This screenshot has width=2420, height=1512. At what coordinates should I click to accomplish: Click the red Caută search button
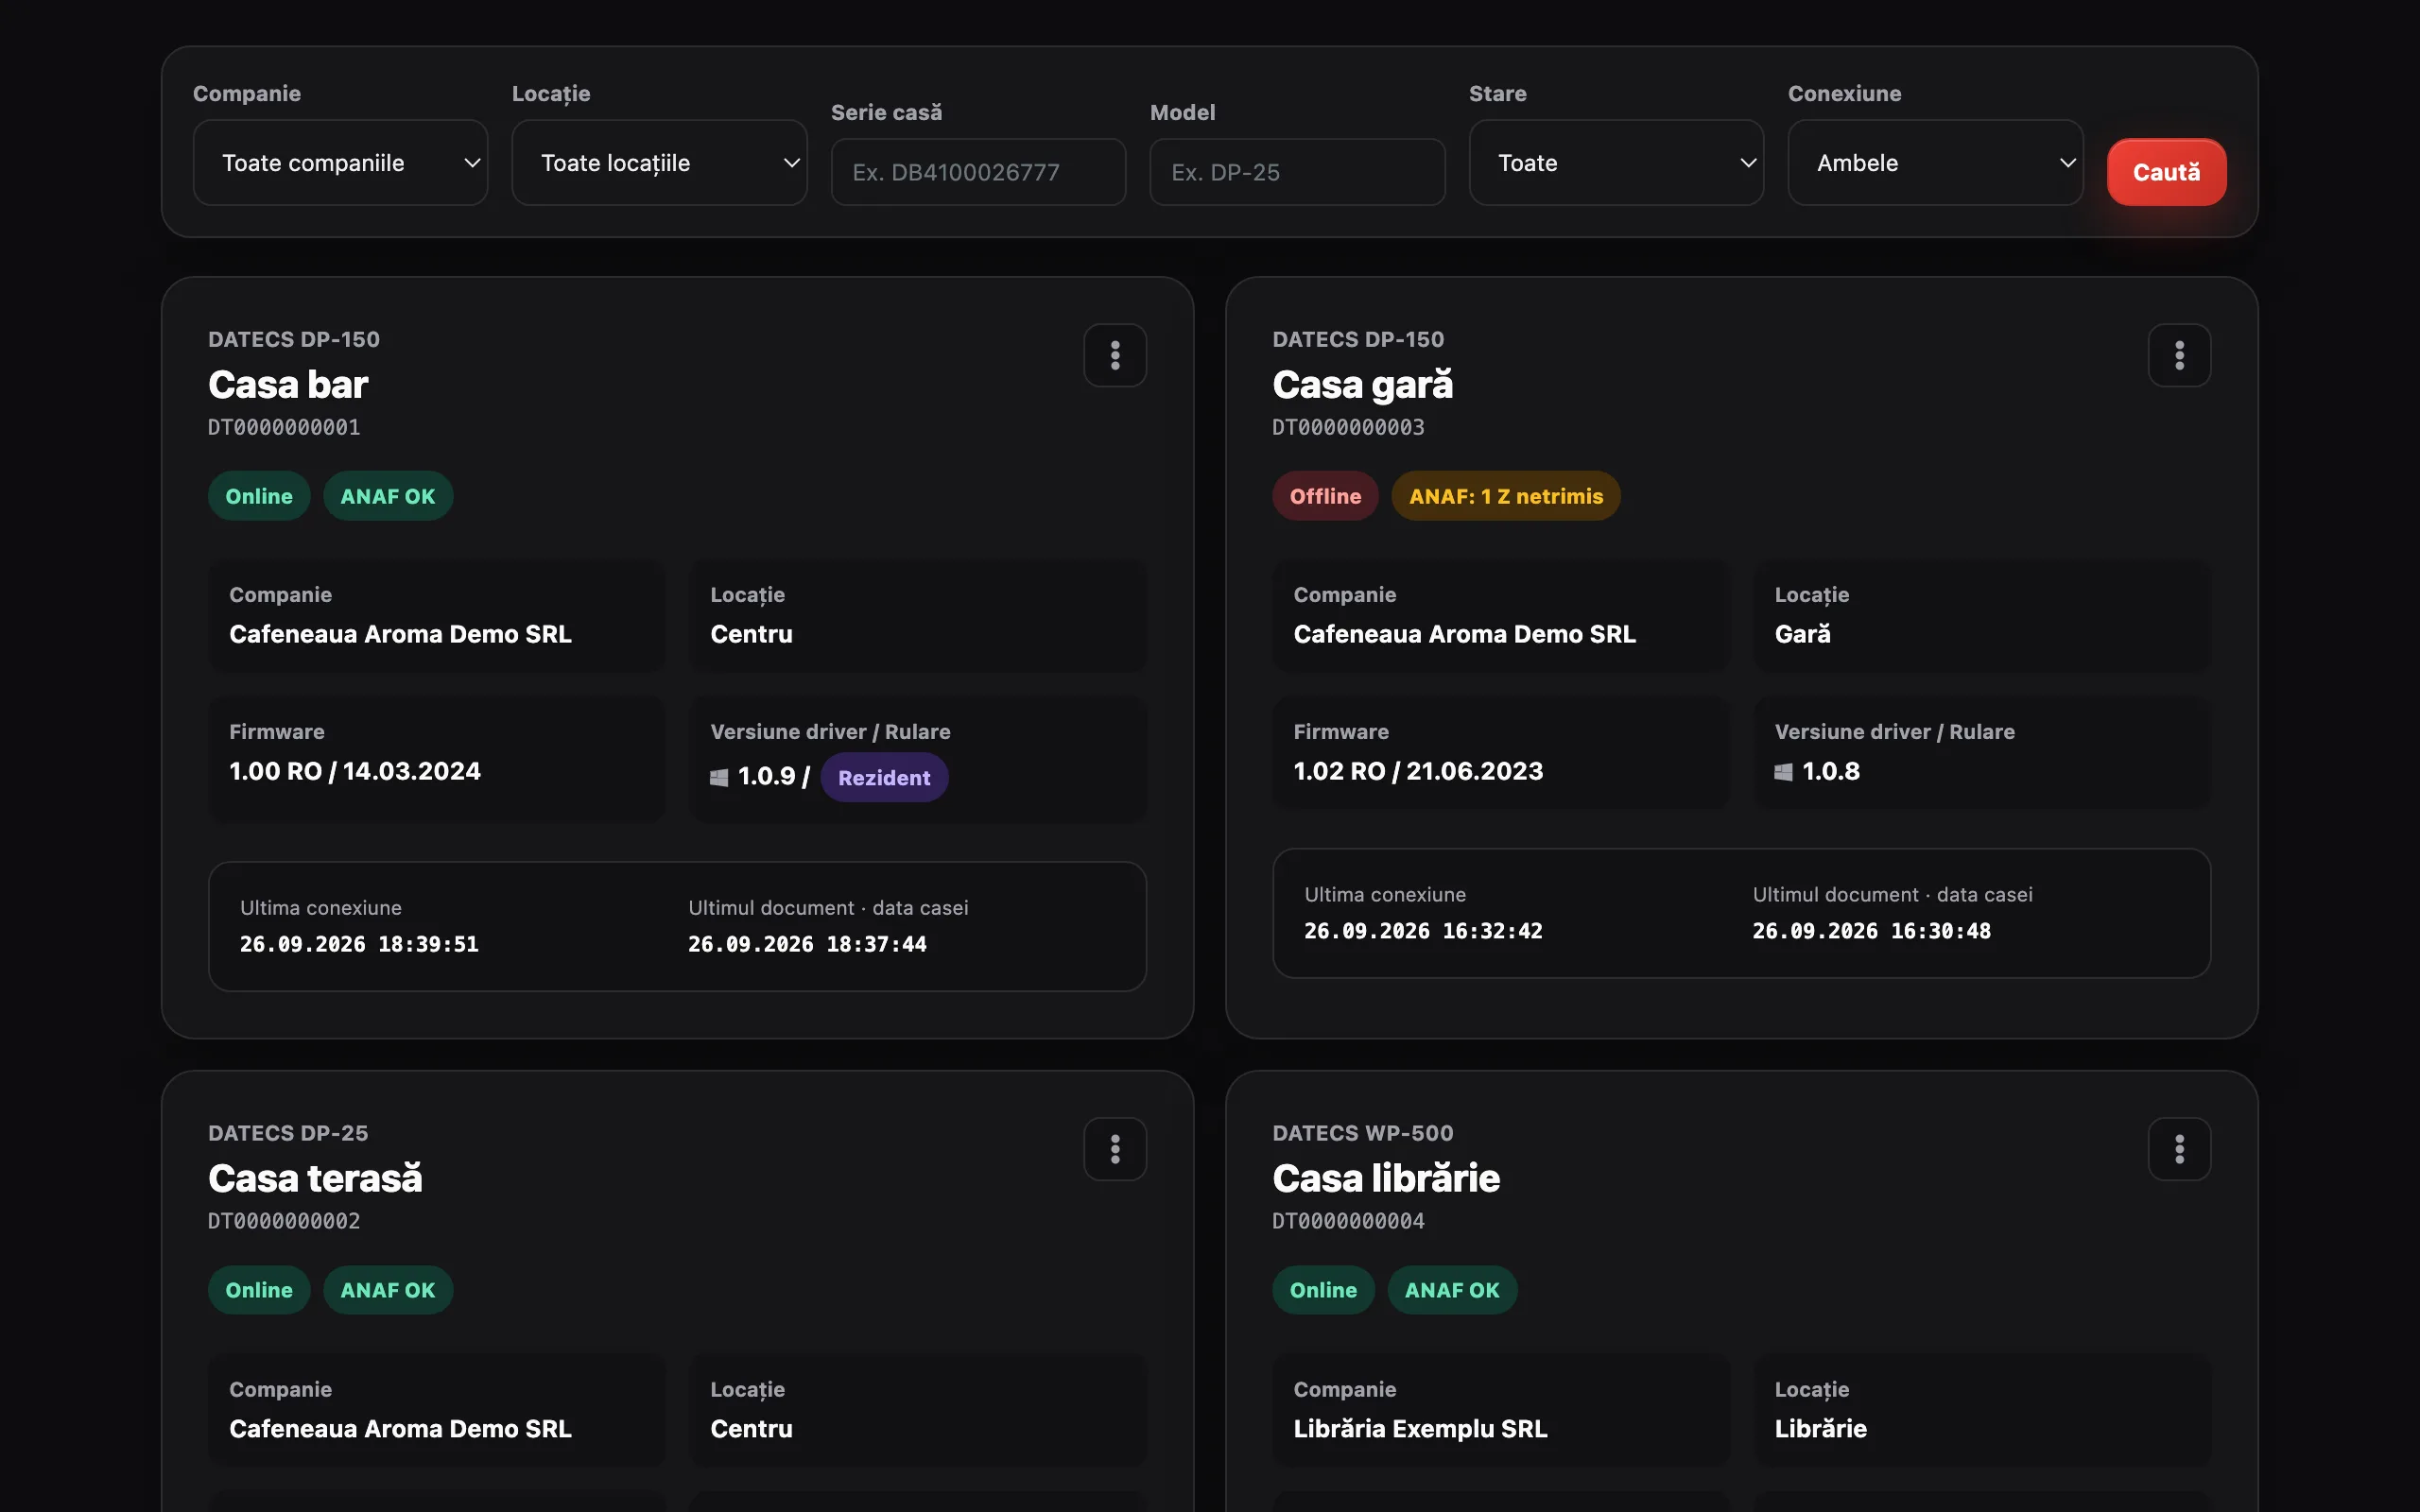(x=2166, y=172)
